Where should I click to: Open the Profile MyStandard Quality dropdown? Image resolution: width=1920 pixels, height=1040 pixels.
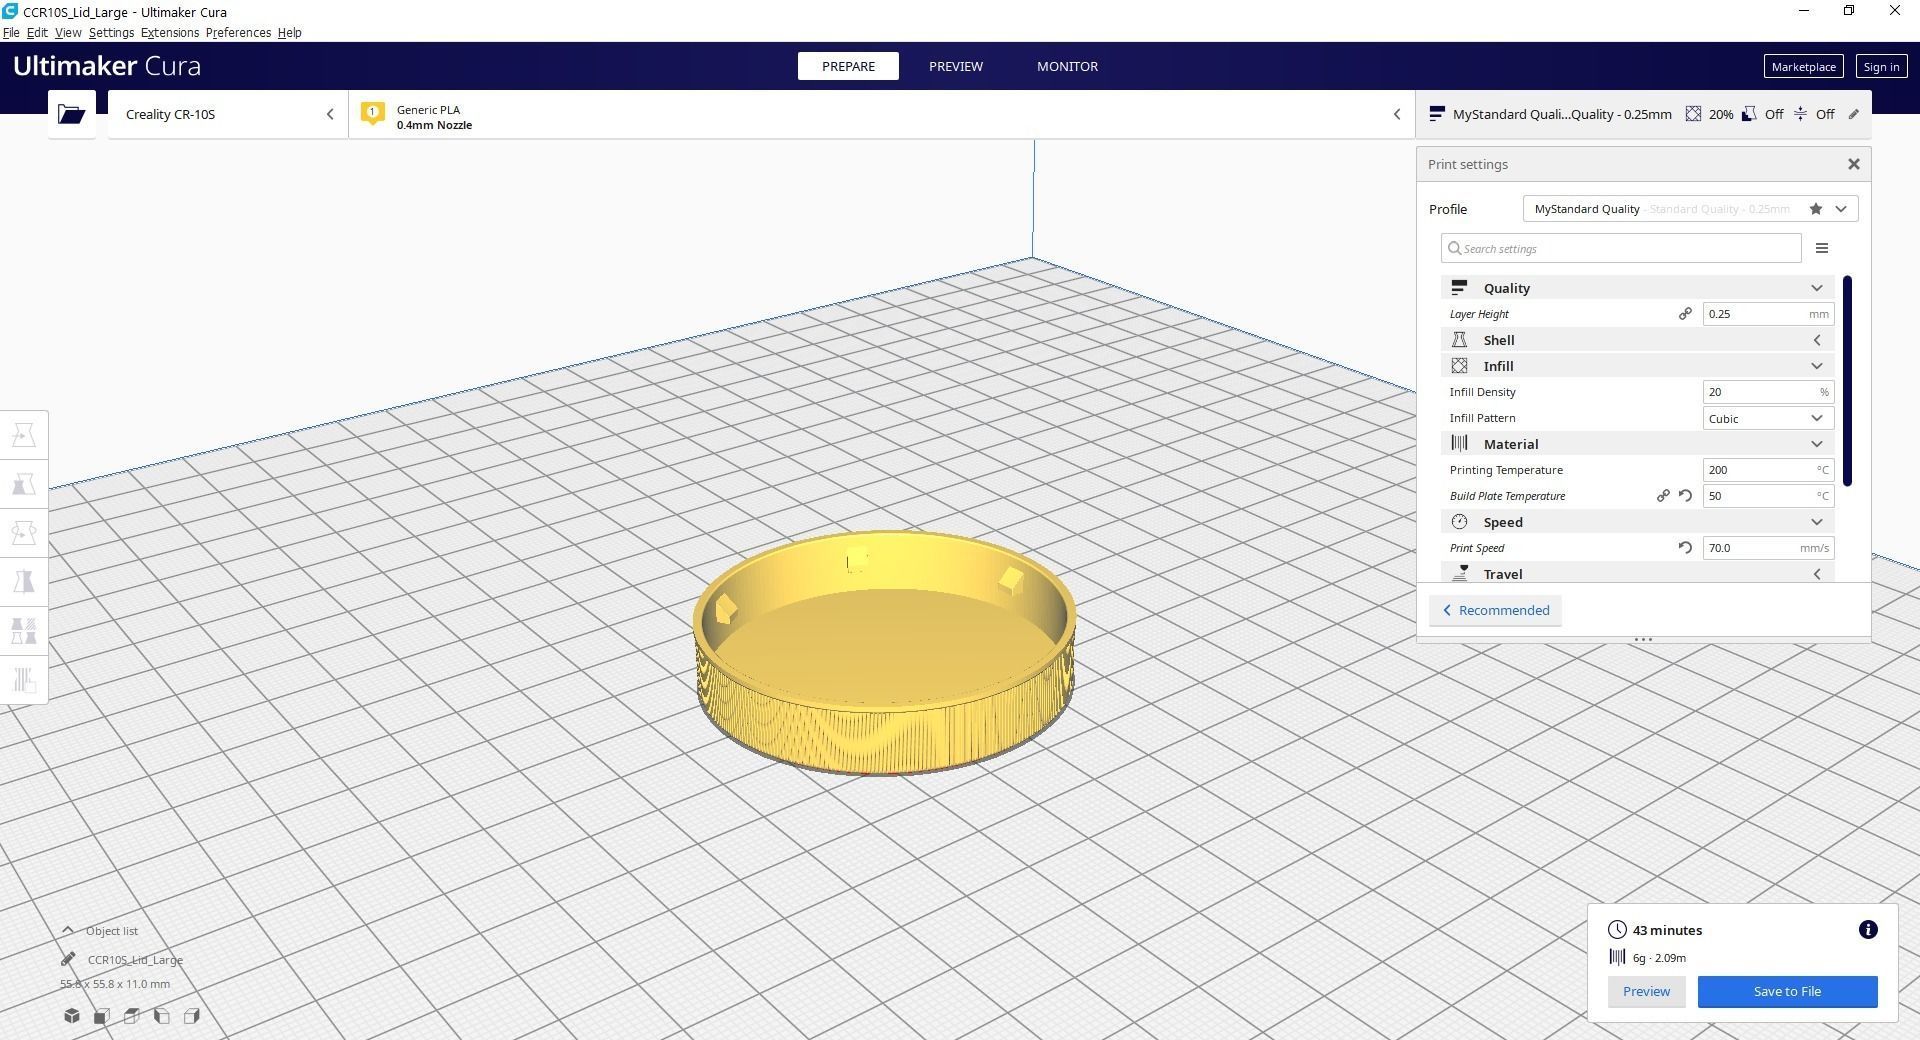pyautogui.click(x=1690, y=209)
